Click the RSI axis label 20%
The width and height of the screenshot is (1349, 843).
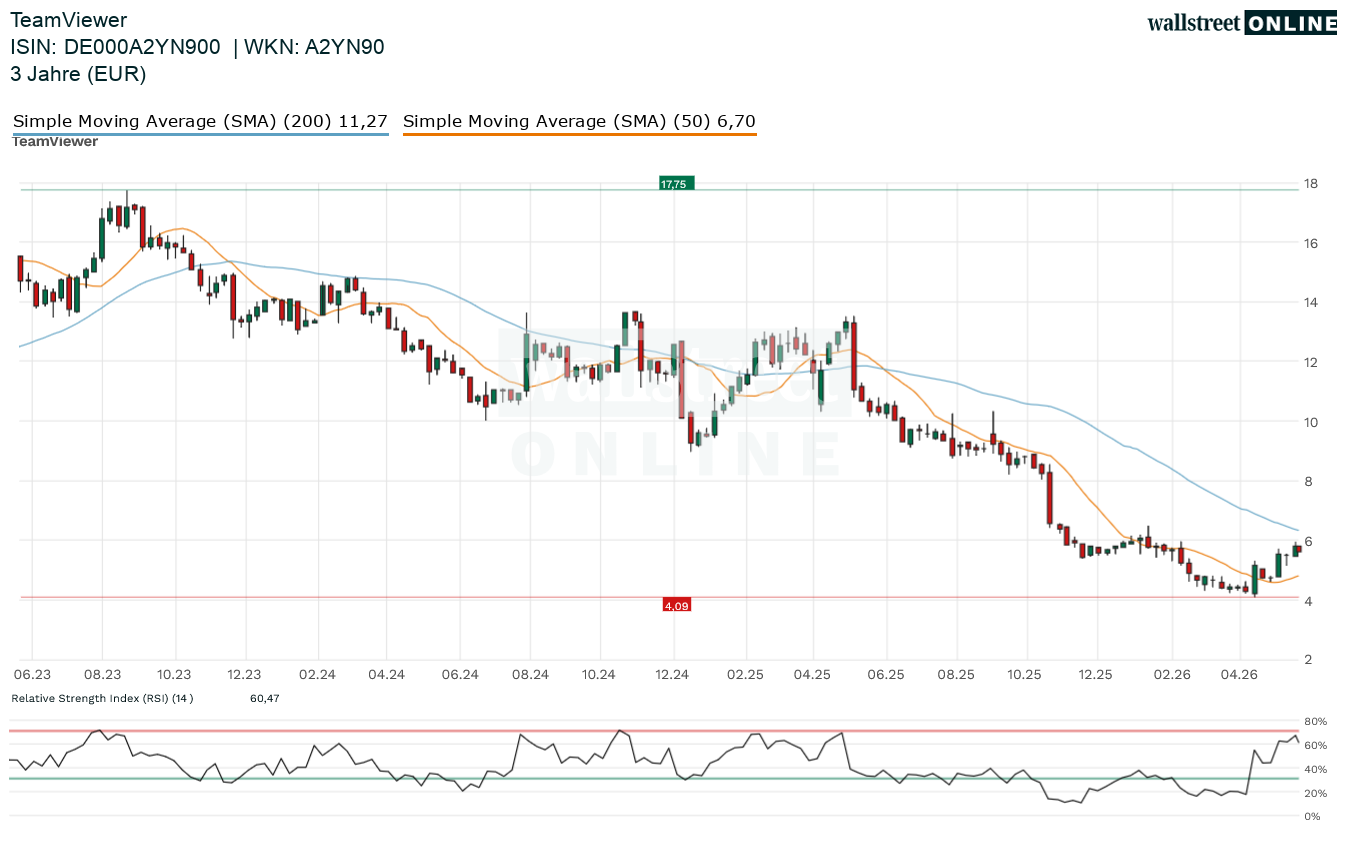[x=1315, y=794]
